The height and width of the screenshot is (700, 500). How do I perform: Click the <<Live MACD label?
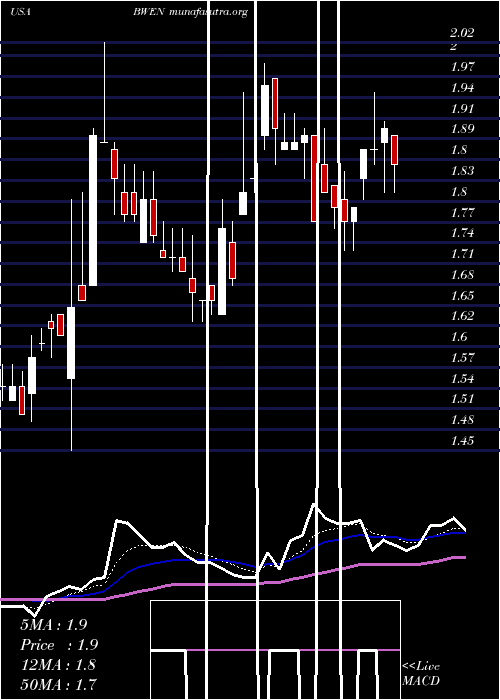point(421,674)
